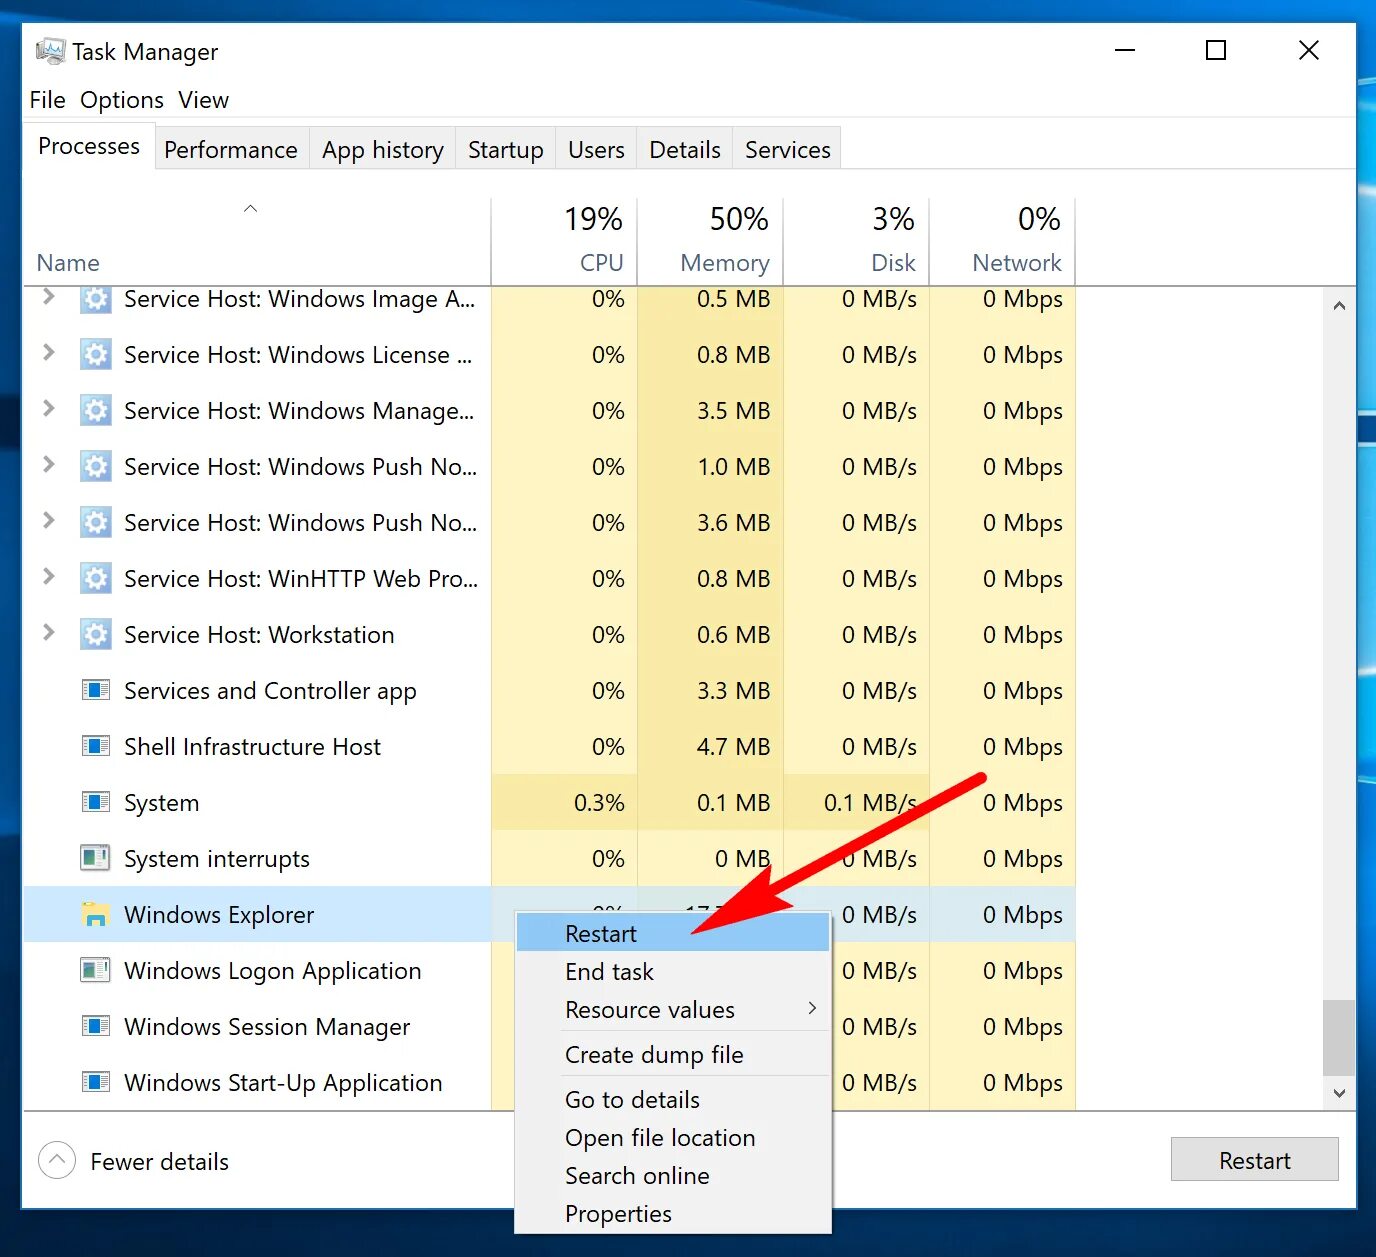The height and width of the screenshot is (1257, 1376).
Task: Sort by the CPU column header
Action: 564,241
